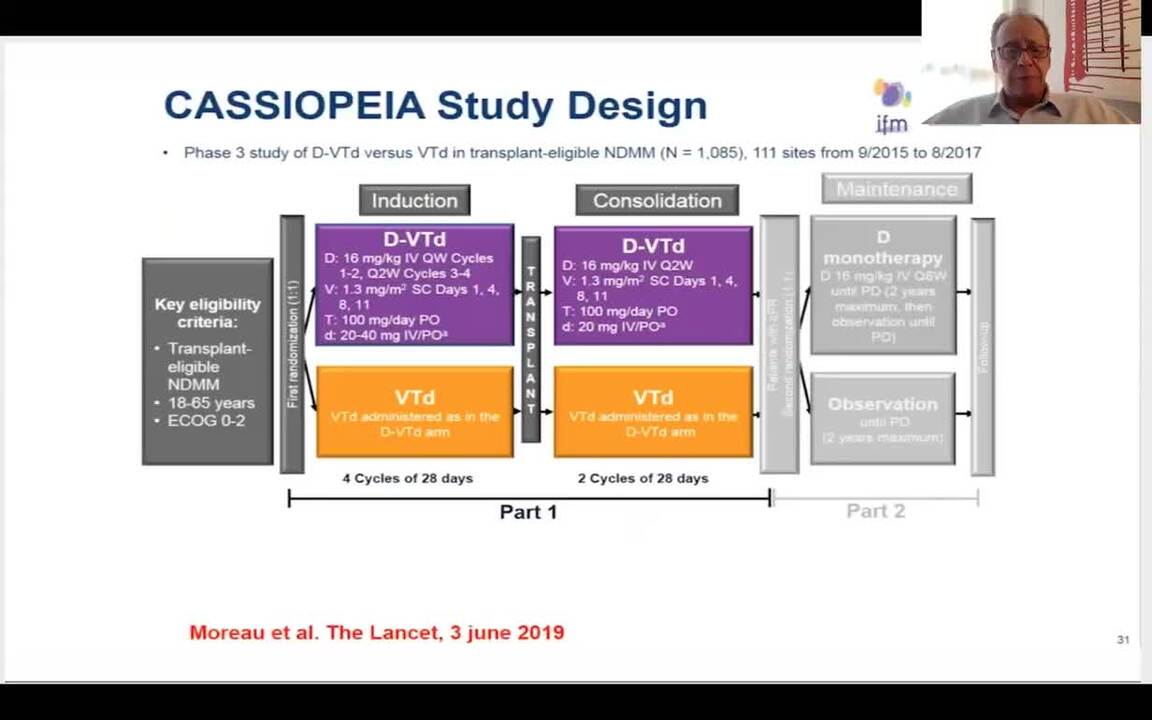This screenshot has width=1152, height=720.
Task: Click the vertical TRANSPLANT bar
Action: [531, 339]
